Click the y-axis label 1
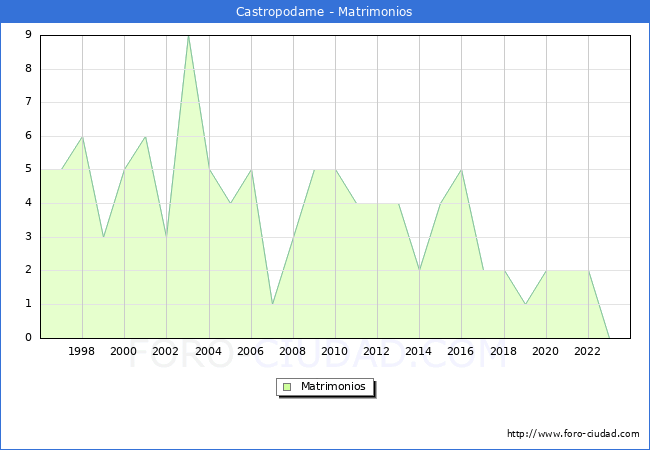The width and height of the screenshot is (650, 450). [x=29, y=304]
